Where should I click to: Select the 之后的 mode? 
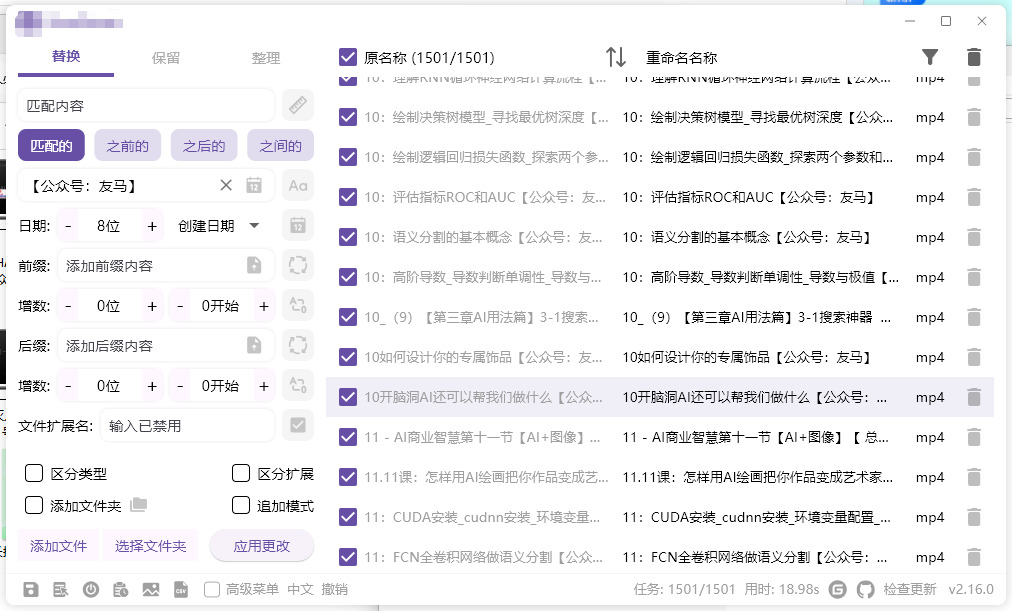pyautogui.click(x=204, y=146)
